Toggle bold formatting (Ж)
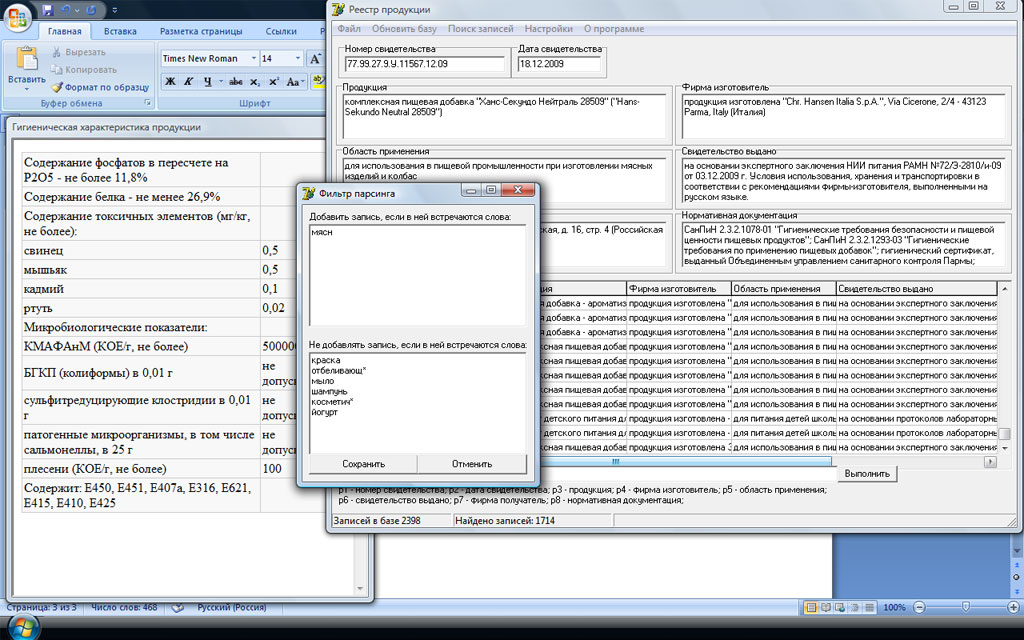 (171, 81)
